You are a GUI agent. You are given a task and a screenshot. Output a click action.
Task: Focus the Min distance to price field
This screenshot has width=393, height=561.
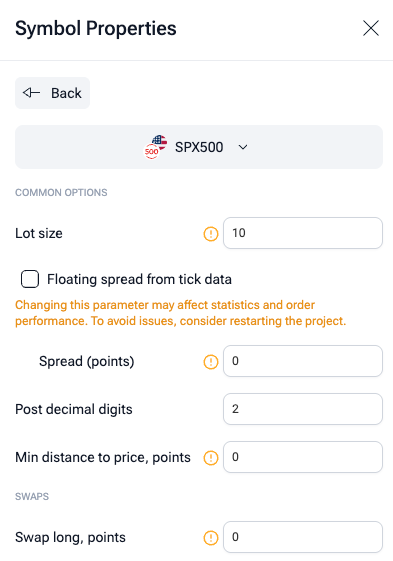tap(303, 457)
